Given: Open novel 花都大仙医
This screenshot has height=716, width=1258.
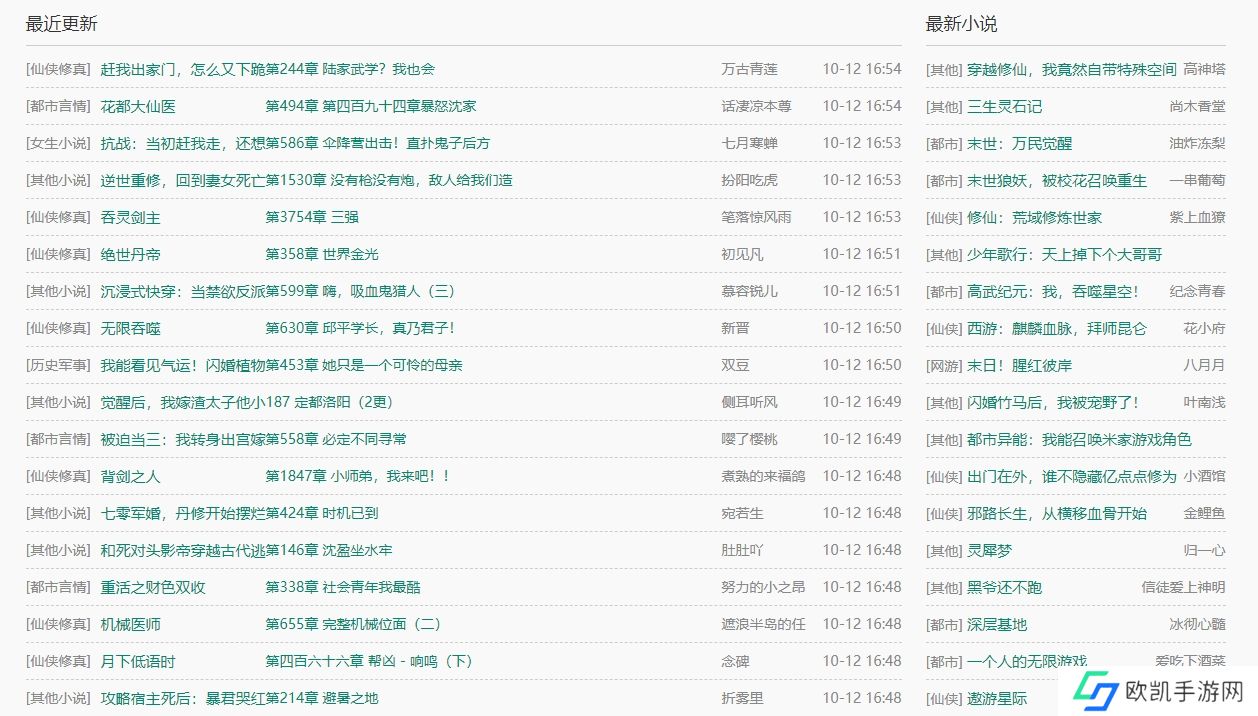Looking at the screenshot, I should tap(138, 106).
